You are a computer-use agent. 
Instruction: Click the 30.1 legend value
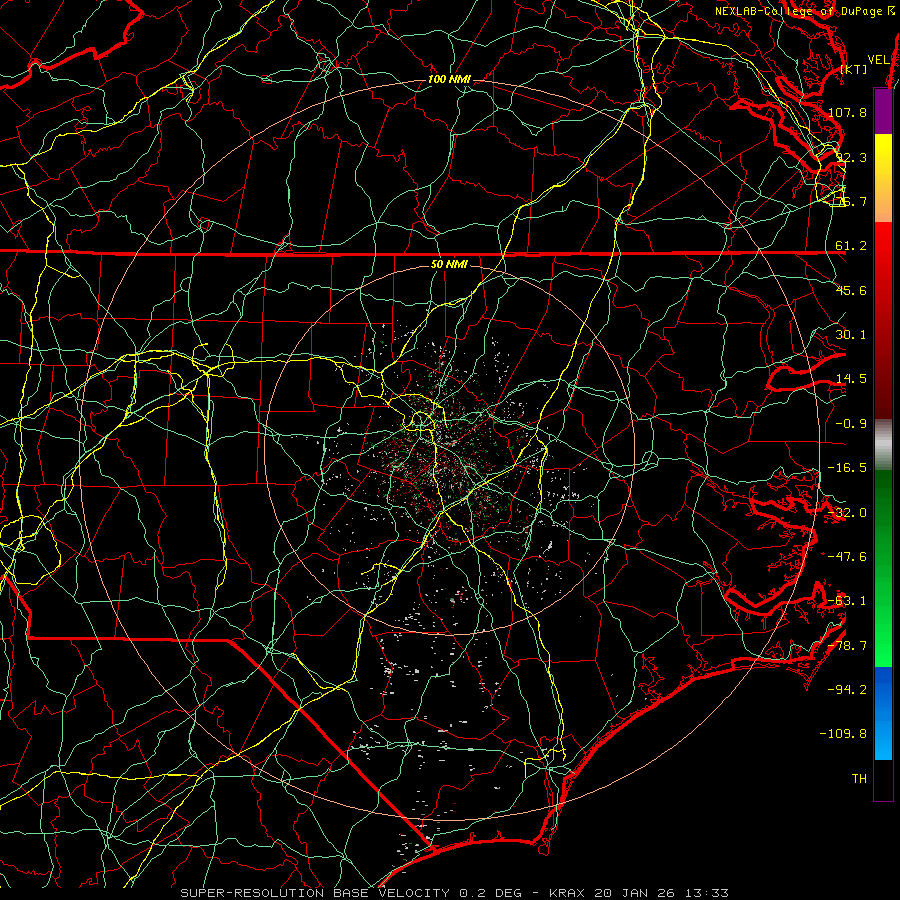coord(851,335)
